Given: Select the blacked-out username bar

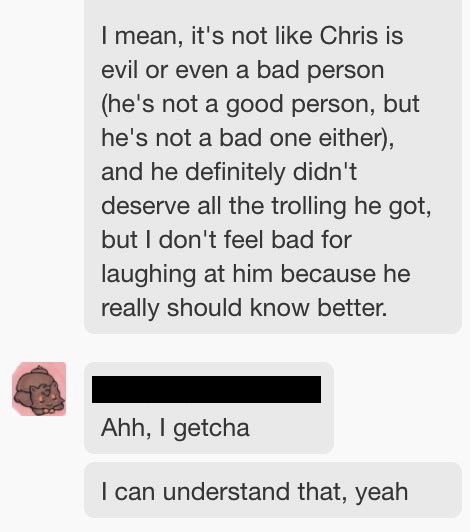Looking at the screenshot, I should click(206, 390).
